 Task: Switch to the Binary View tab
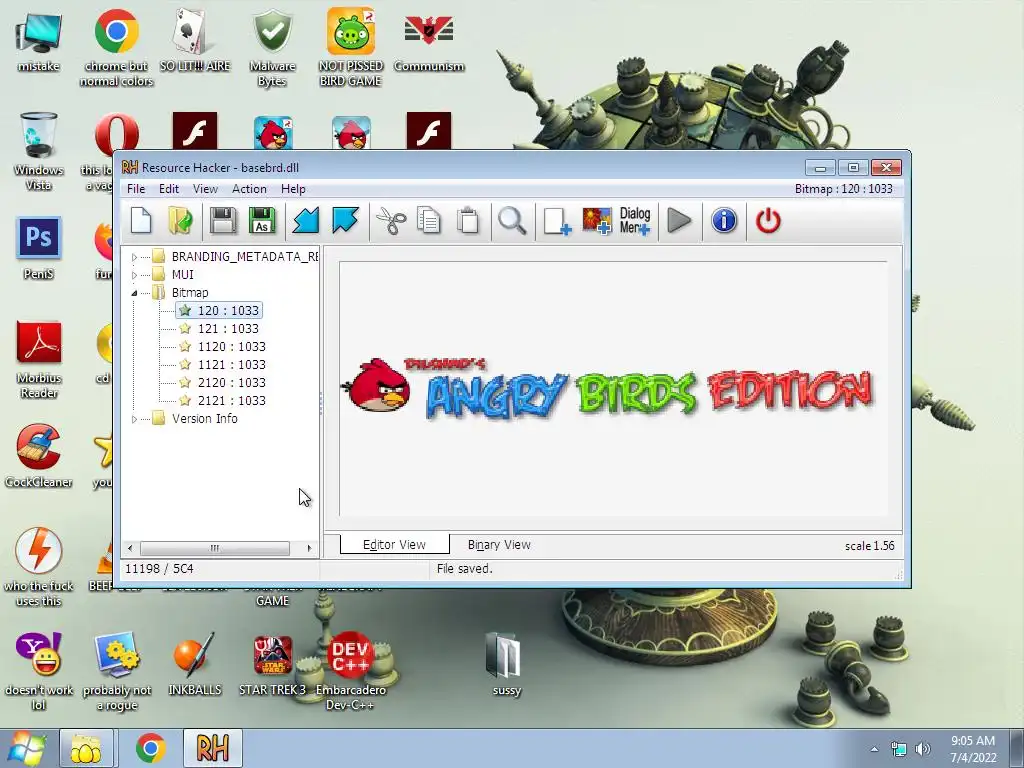(499, 545)
